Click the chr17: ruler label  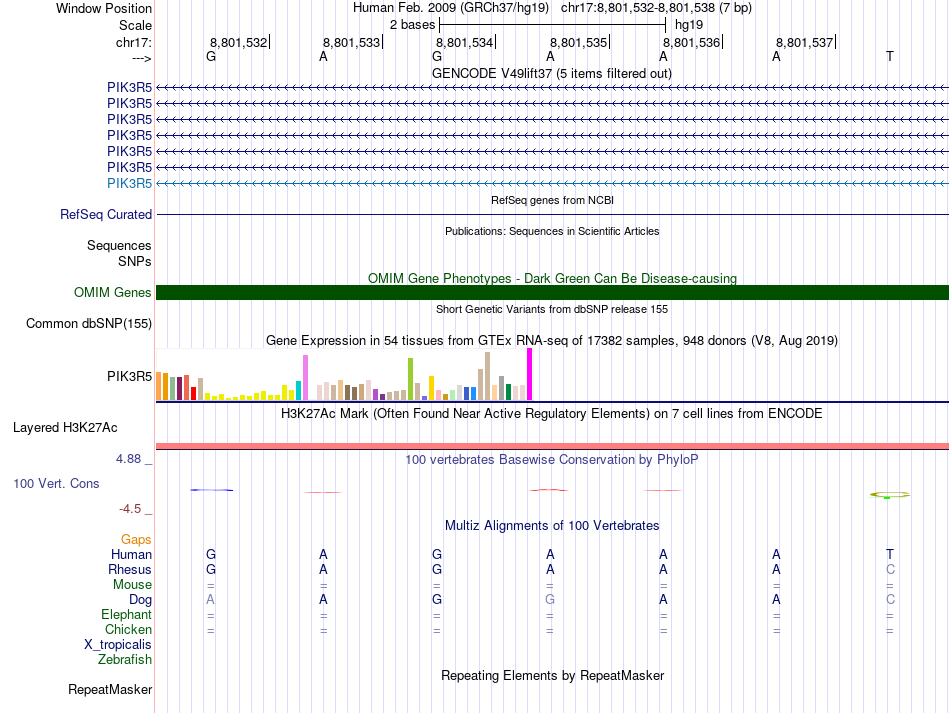[134, 42]
